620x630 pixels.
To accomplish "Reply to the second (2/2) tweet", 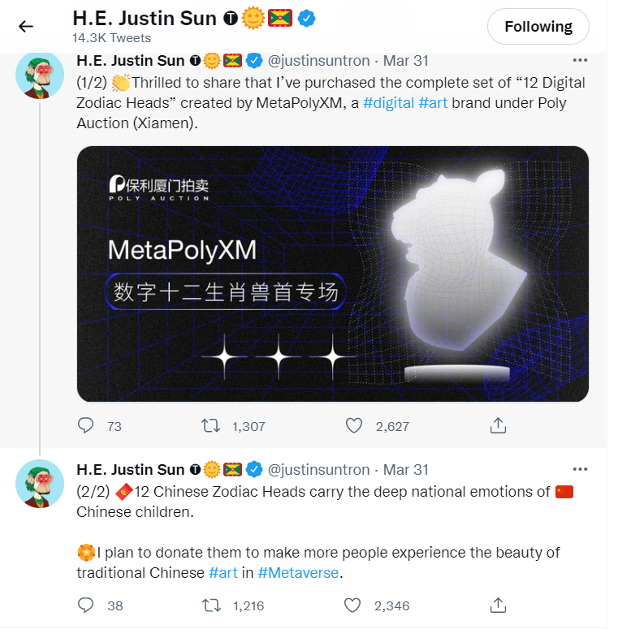I will (x=86, y=605).
